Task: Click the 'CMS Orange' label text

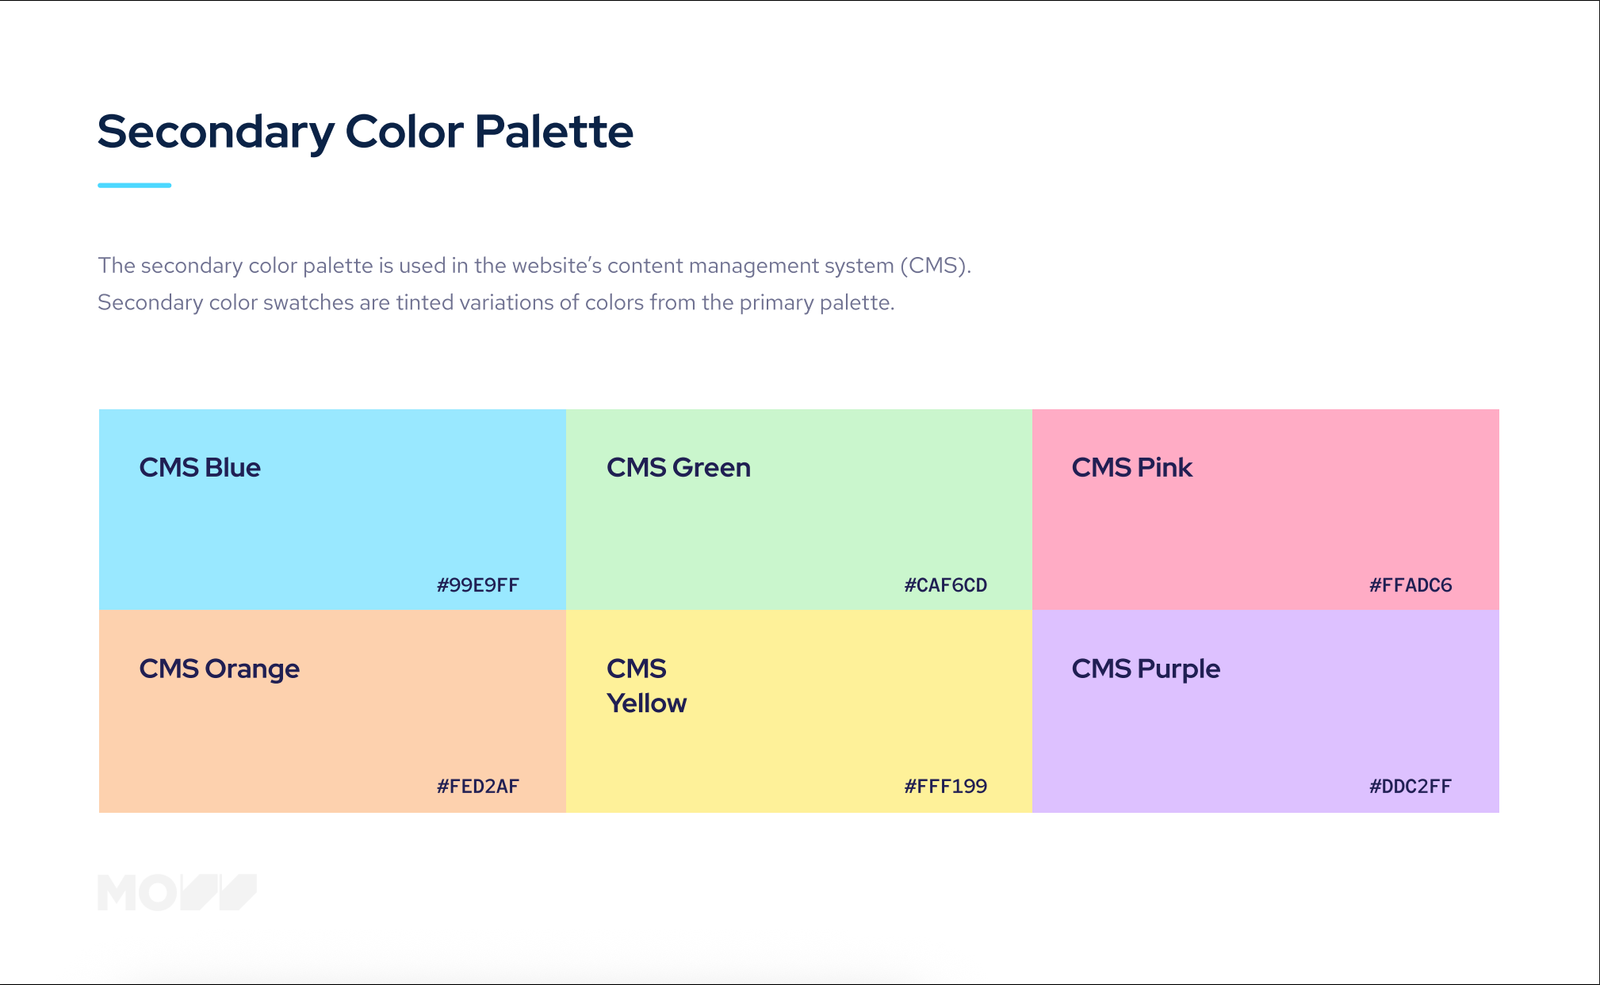Action: click(x=219, y=669)
